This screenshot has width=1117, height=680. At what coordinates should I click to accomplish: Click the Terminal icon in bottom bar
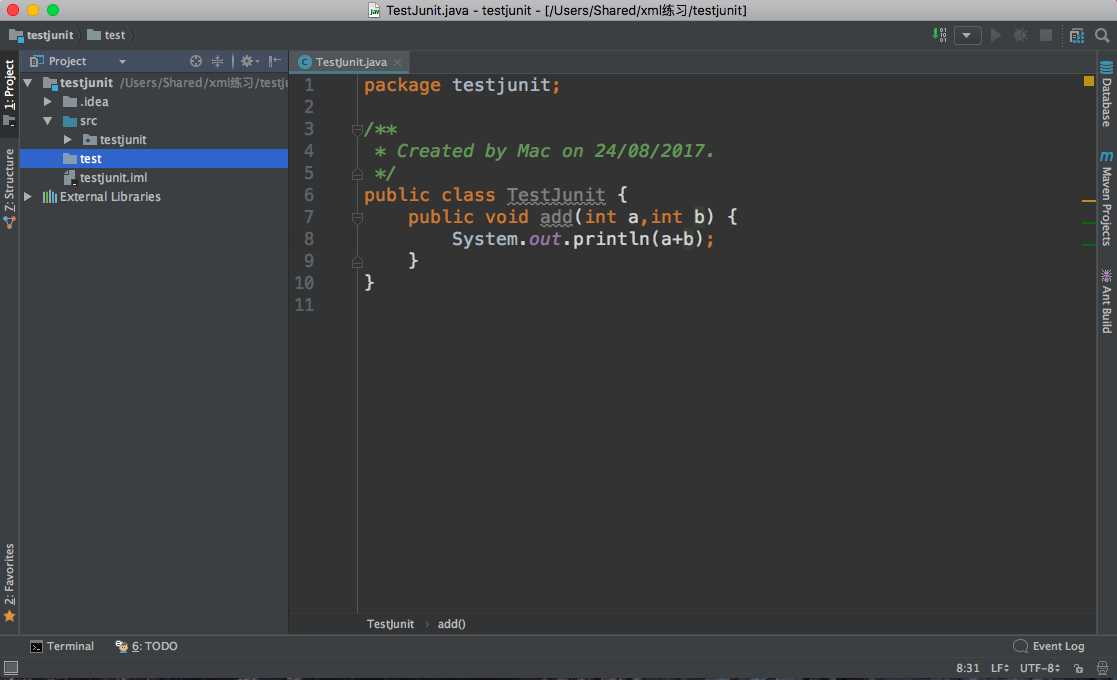(36, 647)
